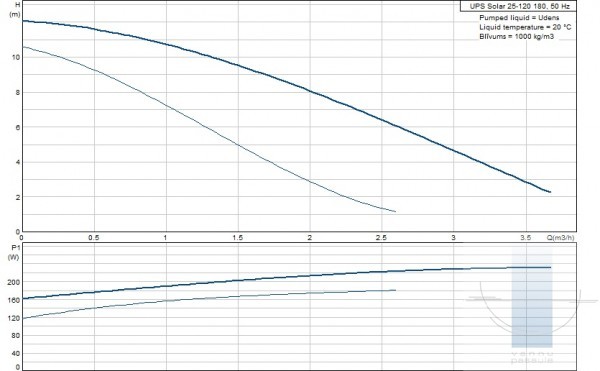Click the 160 tick on power axis
This screenshot has height=371, width=600.
pos(14,300)
